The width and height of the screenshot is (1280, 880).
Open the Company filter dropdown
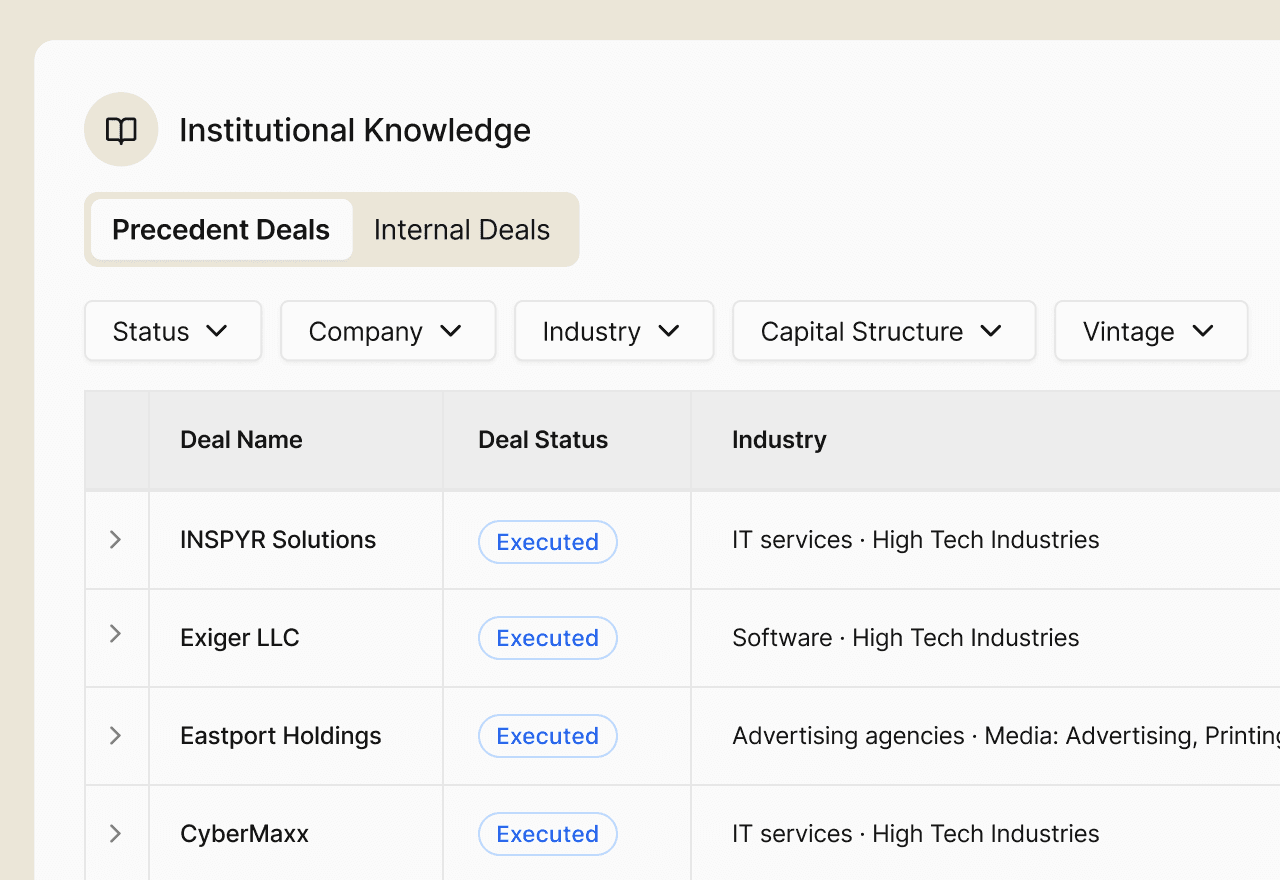pyautogui.click(x=388, y=331)
